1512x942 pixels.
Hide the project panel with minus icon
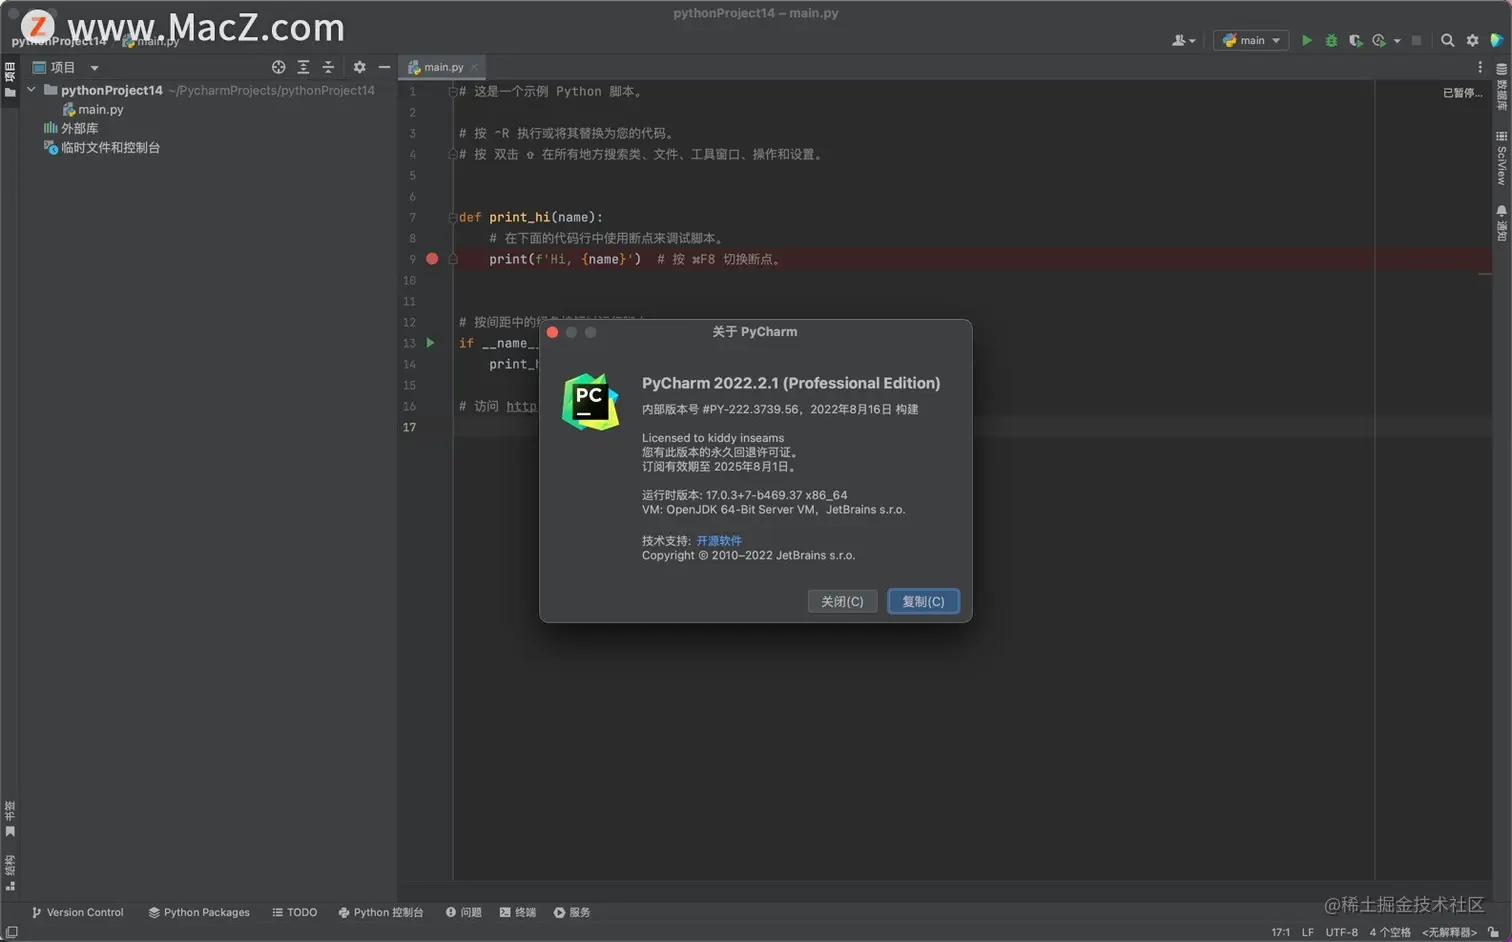click(384, 67)
